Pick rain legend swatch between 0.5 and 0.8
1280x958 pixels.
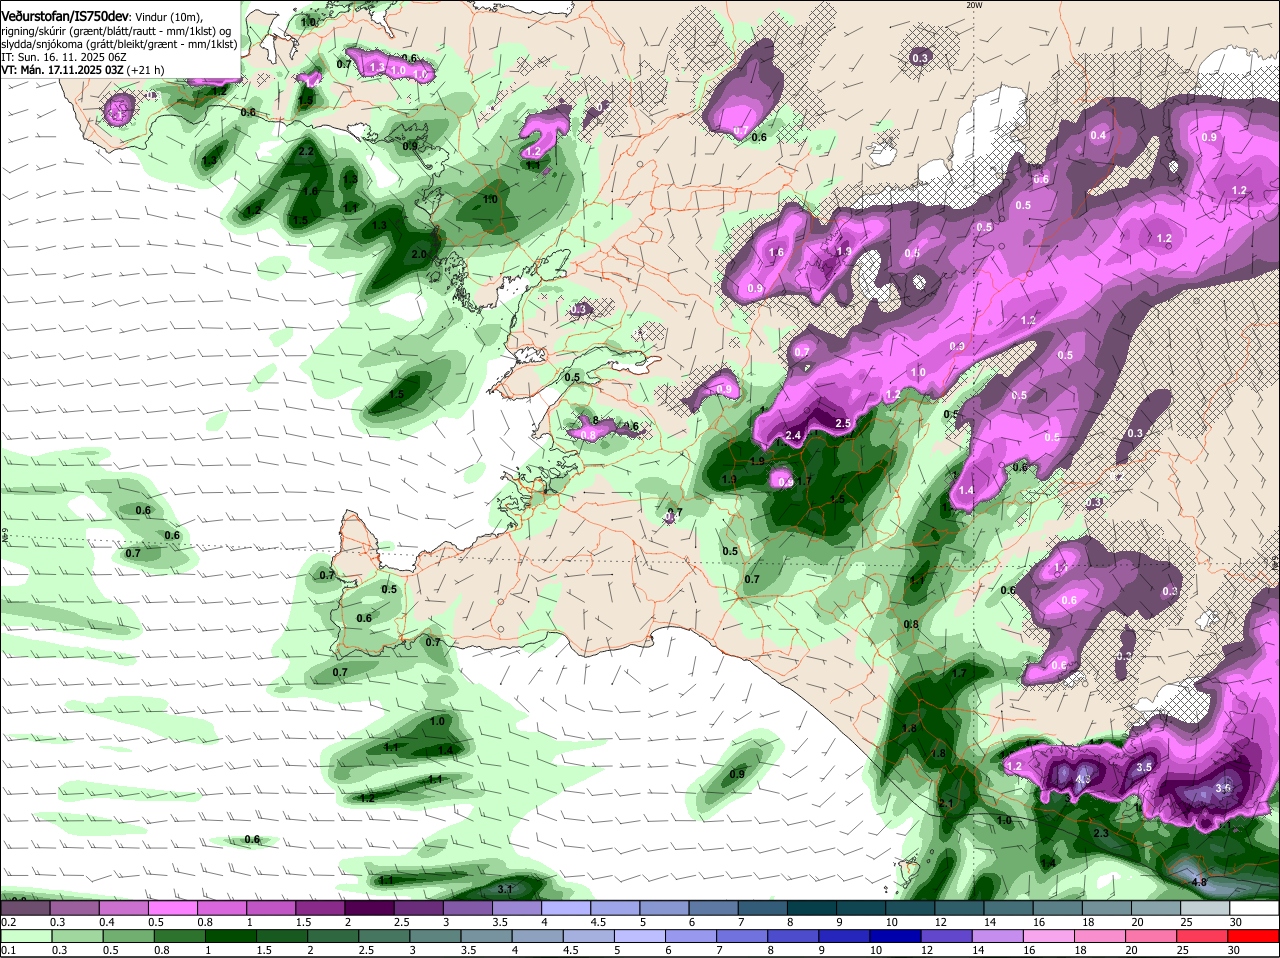128,936
